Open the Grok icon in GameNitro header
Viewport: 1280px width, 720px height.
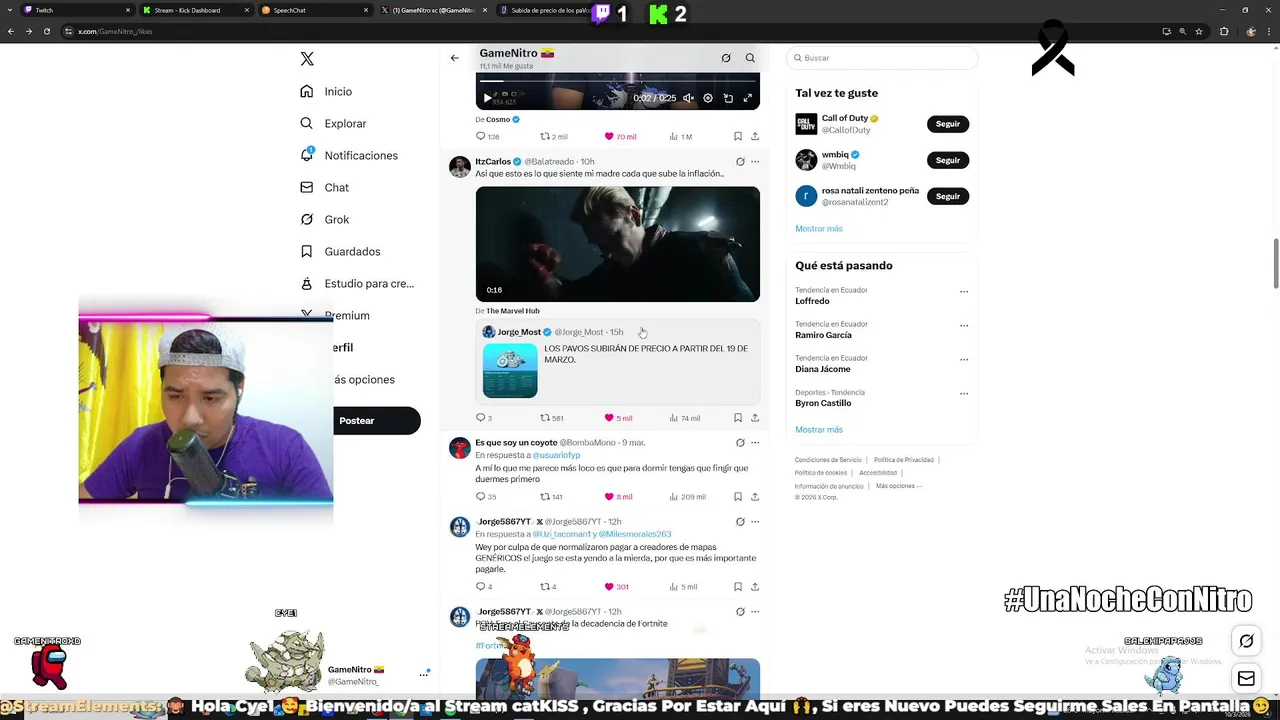point(726,58)
